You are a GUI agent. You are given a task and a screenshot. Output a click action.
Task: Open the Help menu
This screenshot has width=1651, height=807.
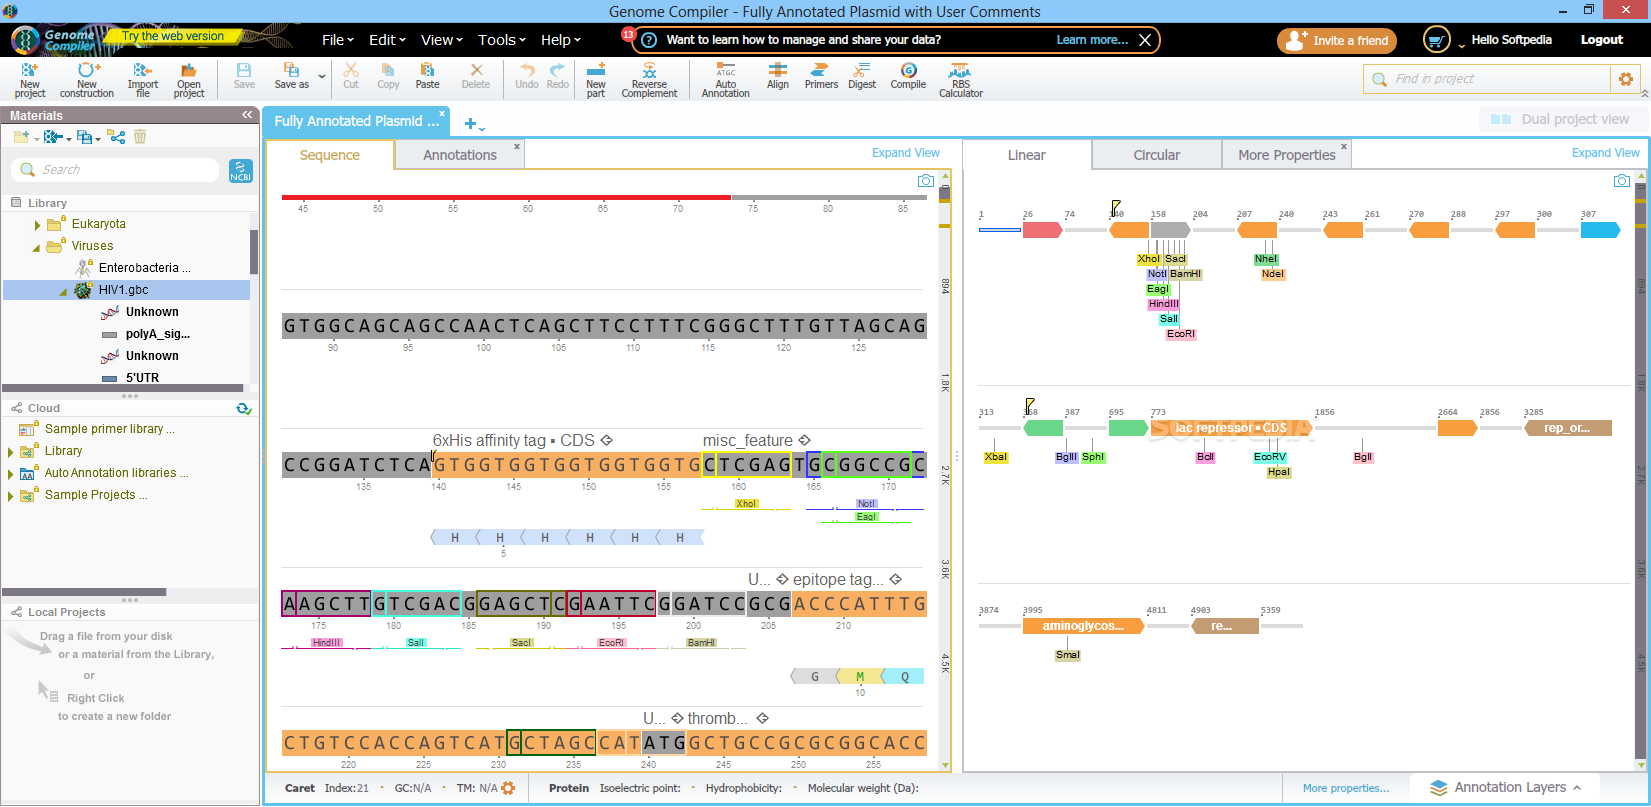pos(560,40)
